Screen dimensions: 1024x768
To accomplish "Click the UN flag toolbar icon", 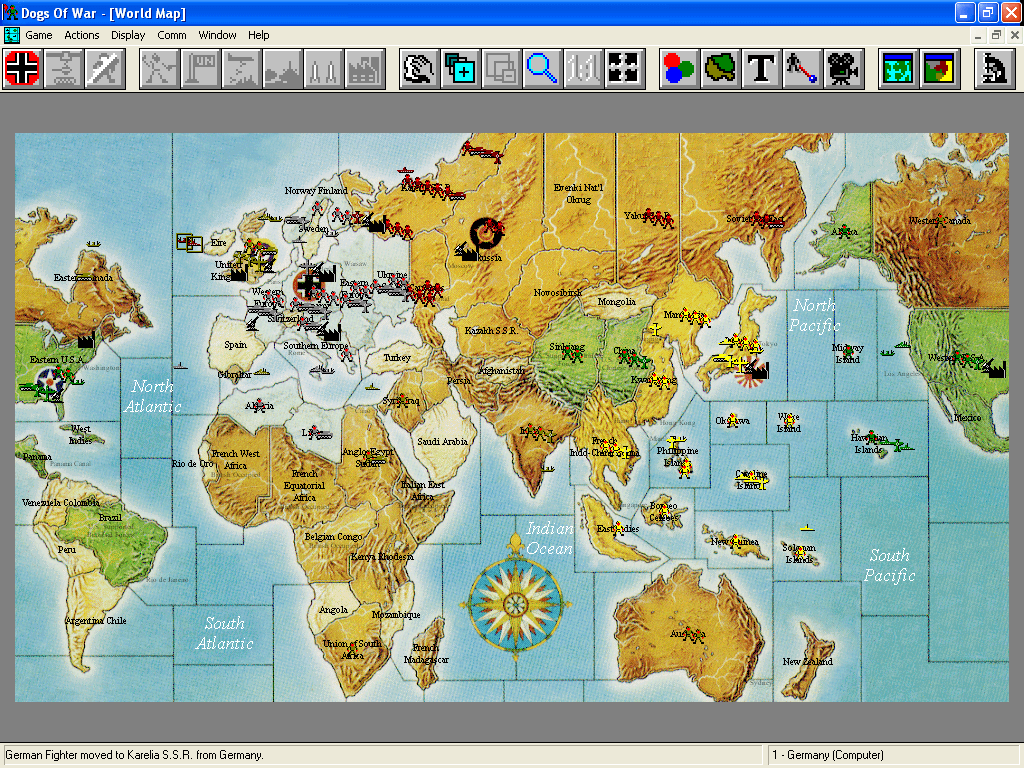I will (x=200, y=69).
